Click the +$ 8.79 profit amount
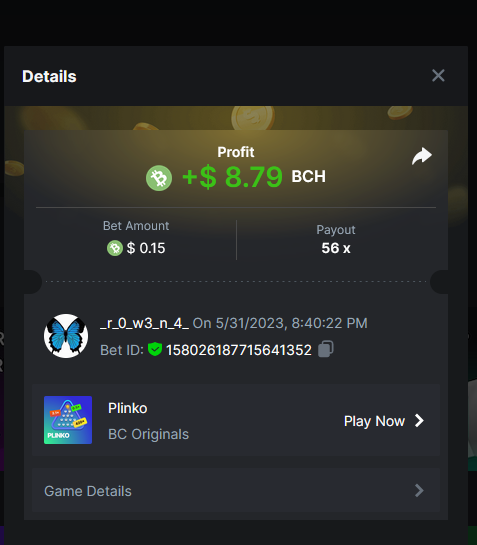 [x=232, y=177]
